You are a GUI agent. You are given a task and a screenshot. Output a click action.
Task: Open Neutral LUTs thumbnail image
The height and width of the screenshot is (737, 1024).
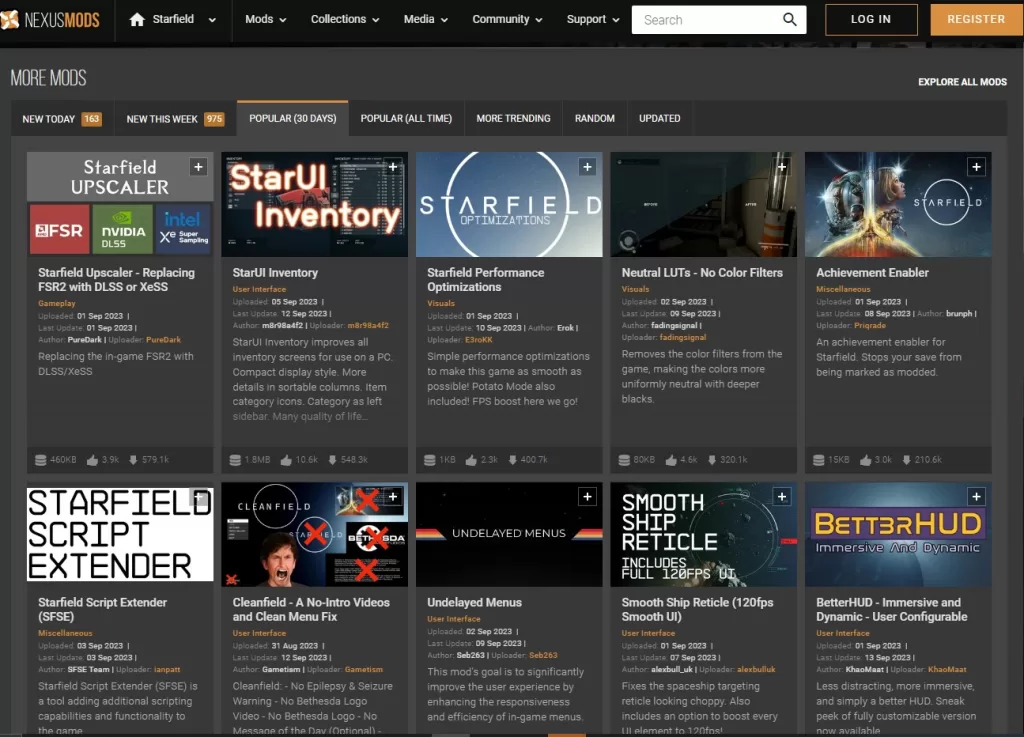703,204
